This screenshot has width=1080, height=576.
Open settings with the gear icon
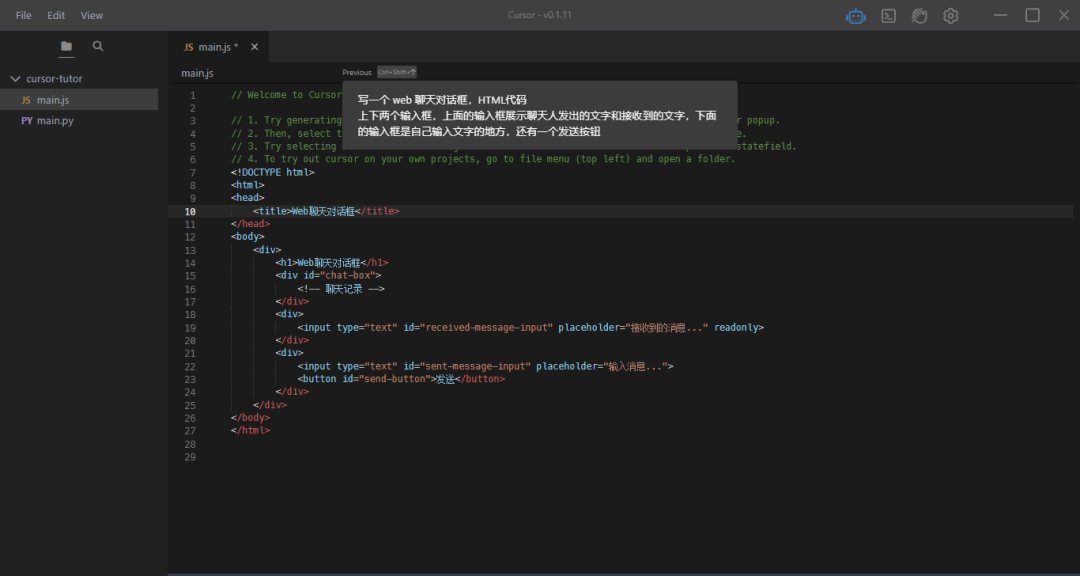951,16
